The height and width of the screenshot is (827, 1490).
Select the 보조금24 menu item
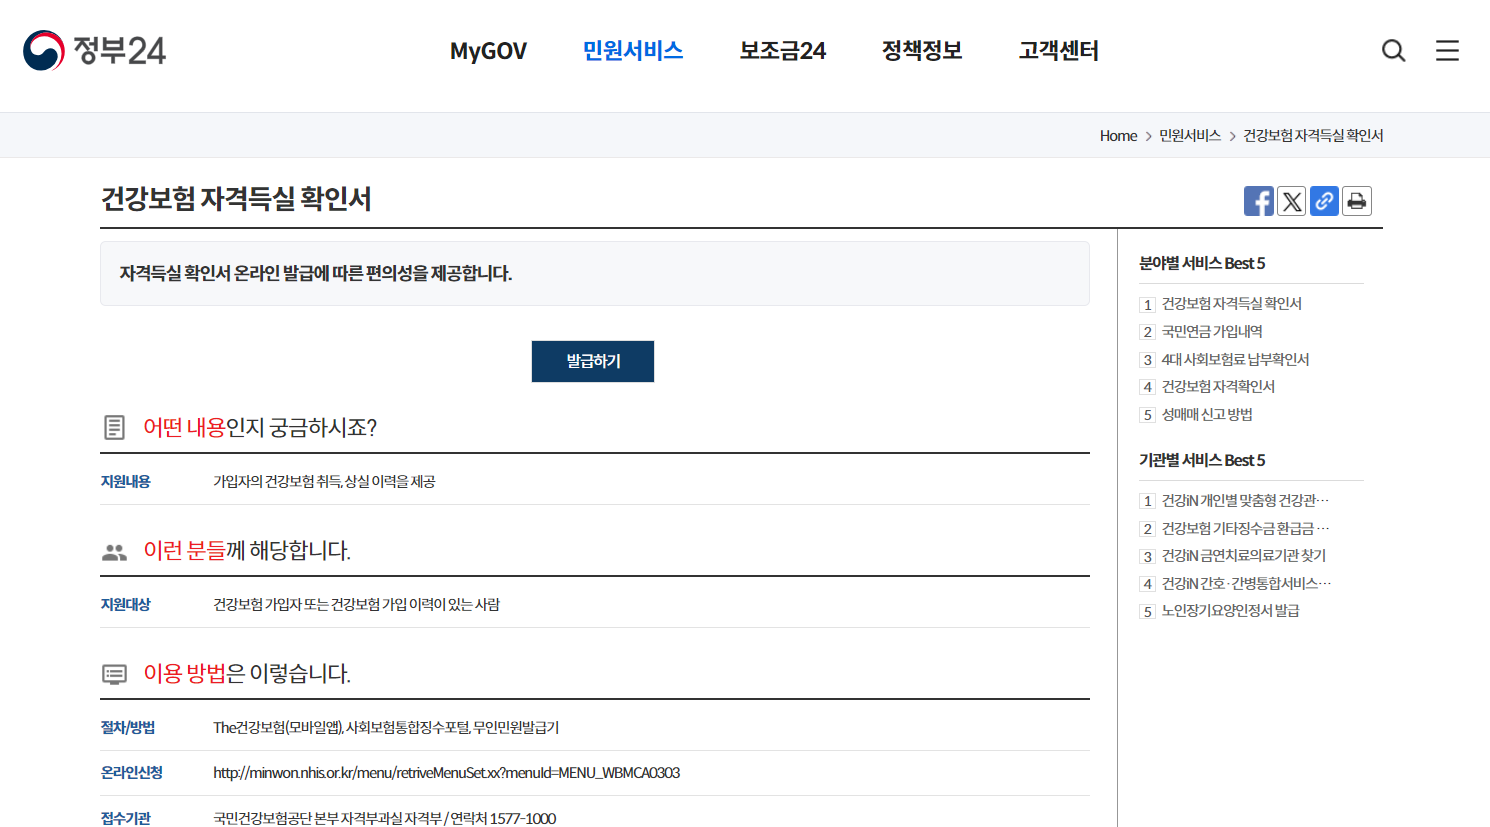(782, 50)
